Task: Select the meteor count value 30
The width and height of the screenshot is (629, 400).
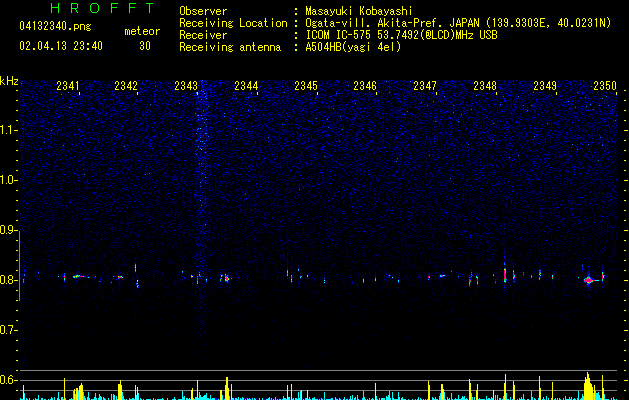Action: pyautogui.click(x=145, y=46)
